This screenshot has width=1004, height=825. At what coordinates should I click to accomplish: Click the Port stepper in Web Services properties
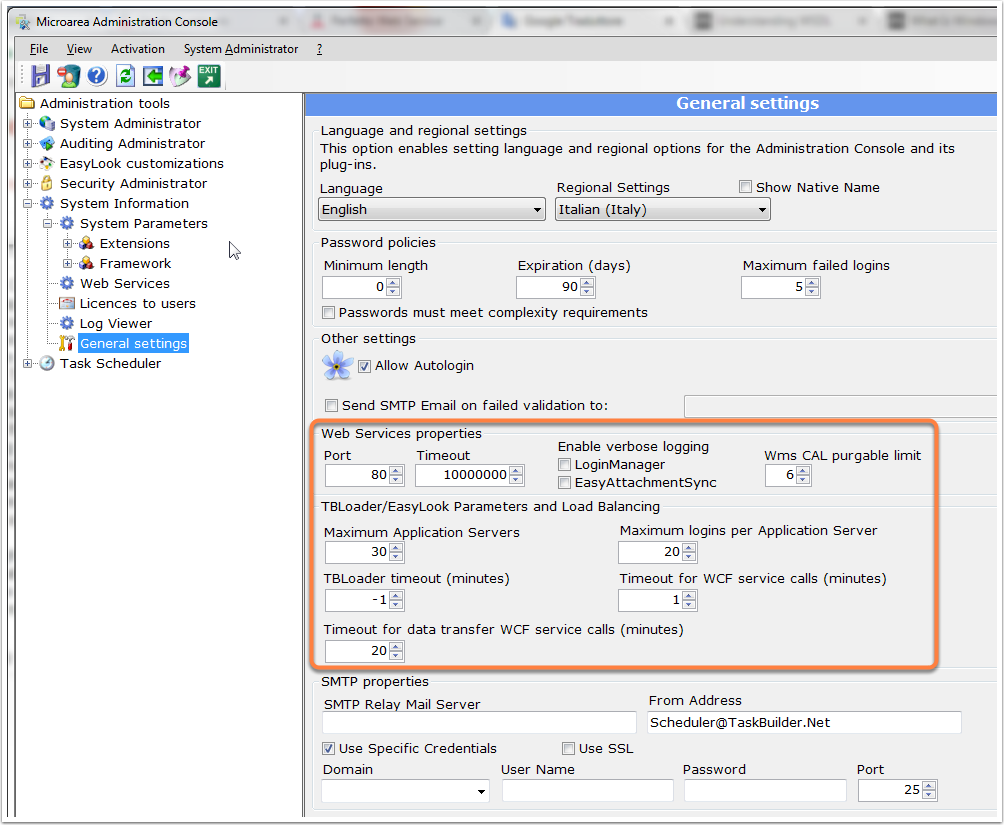pos(396,475)
